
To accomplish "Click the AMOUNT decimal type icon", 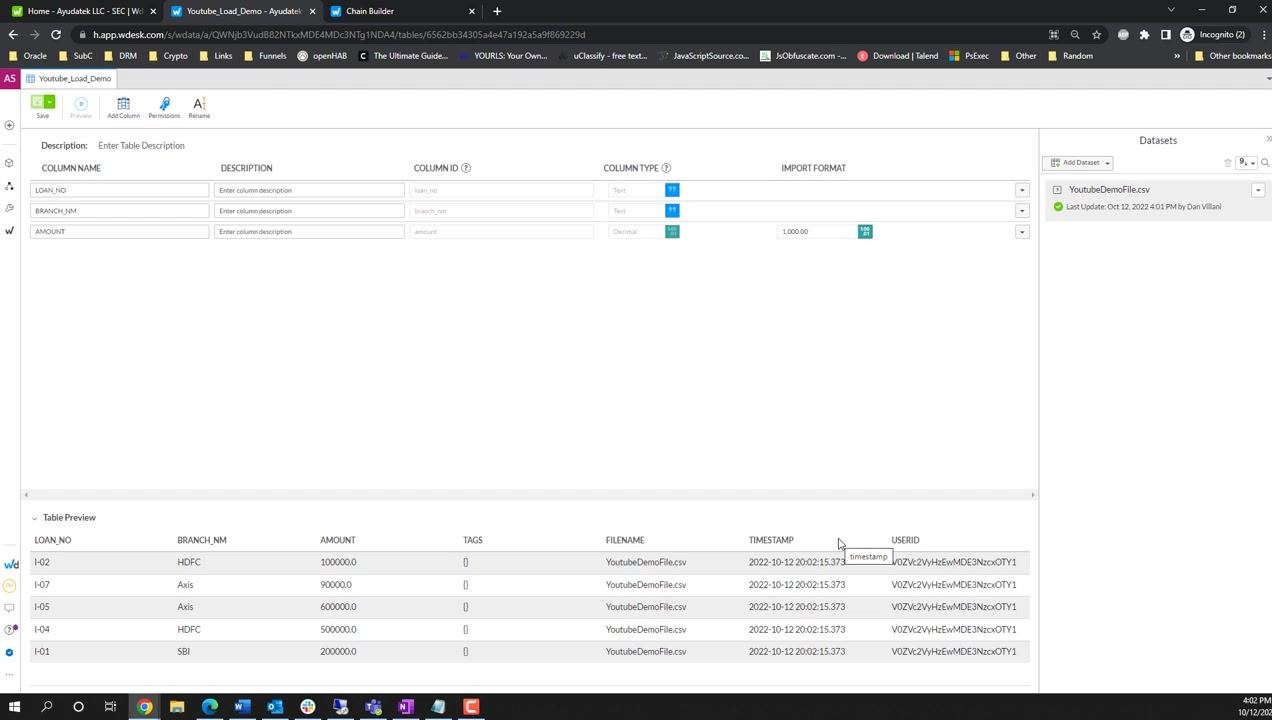I will (x=672, y=232).
